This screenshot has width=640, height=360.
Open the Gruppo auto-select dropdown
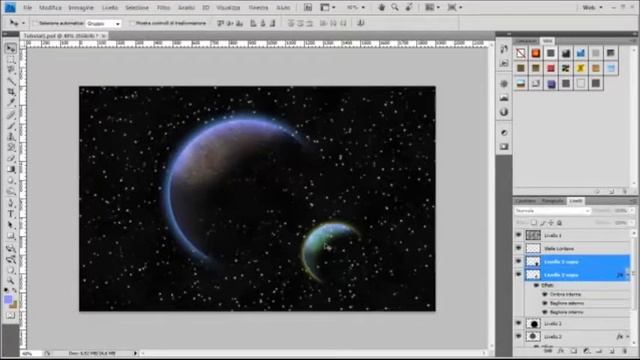tap(104, 24)
